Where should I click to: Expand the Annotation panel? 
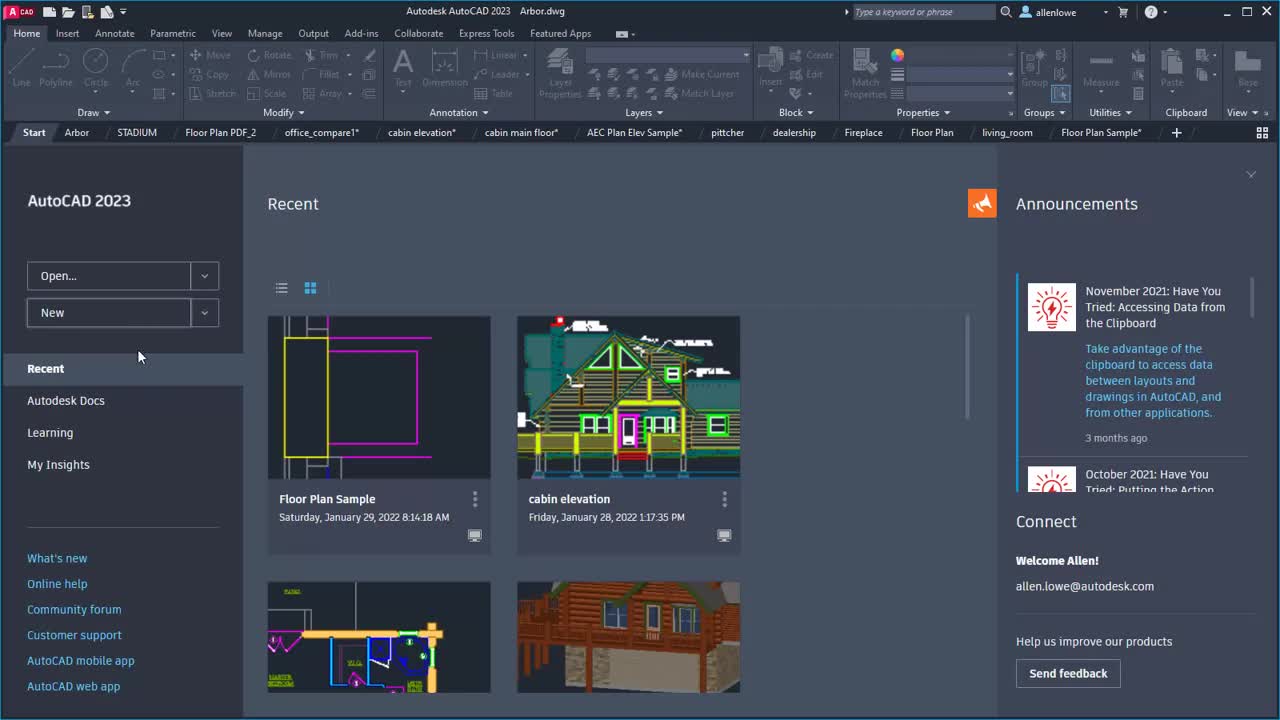pos(458,112)
